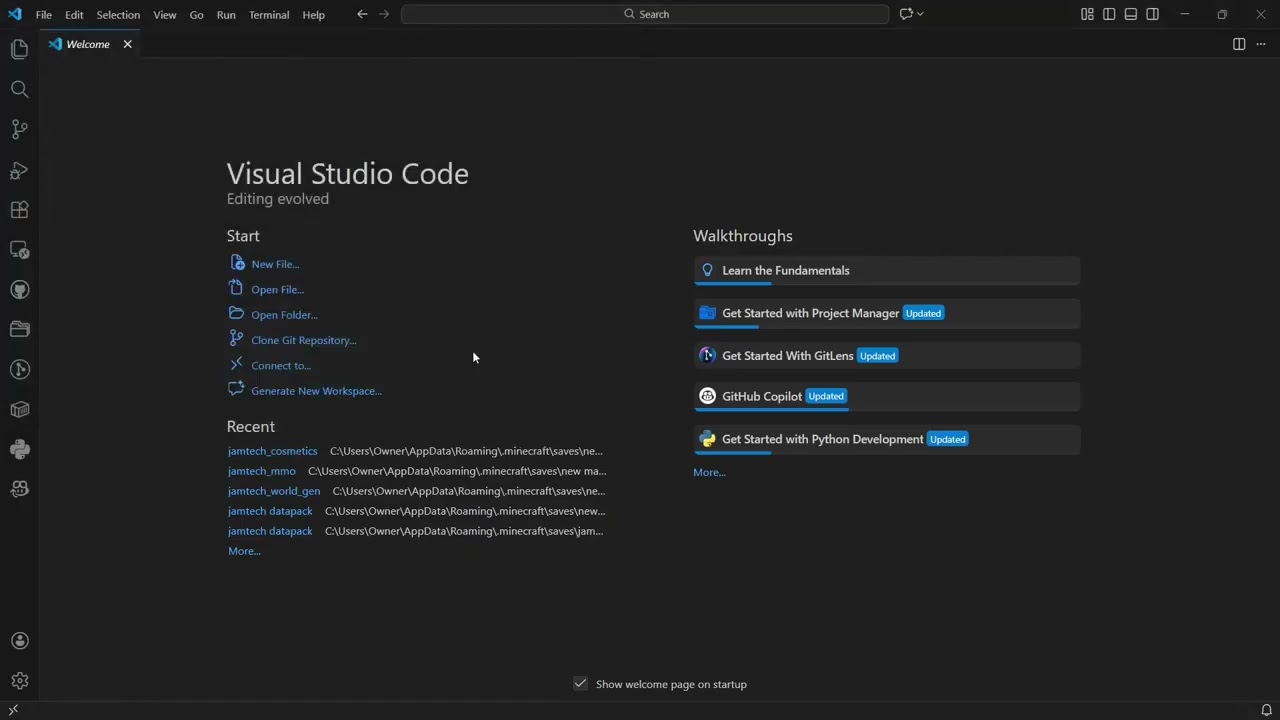Open Learn the Fundamentals walkthrough

887,271
